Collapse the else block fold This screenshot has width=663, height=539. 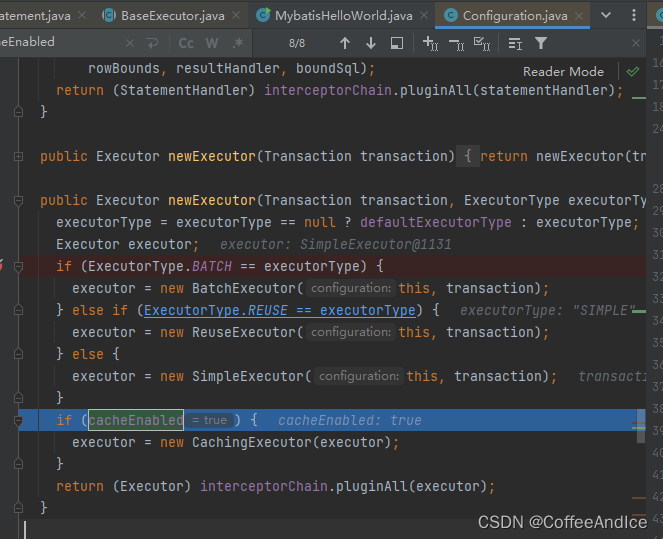[18, 354]
